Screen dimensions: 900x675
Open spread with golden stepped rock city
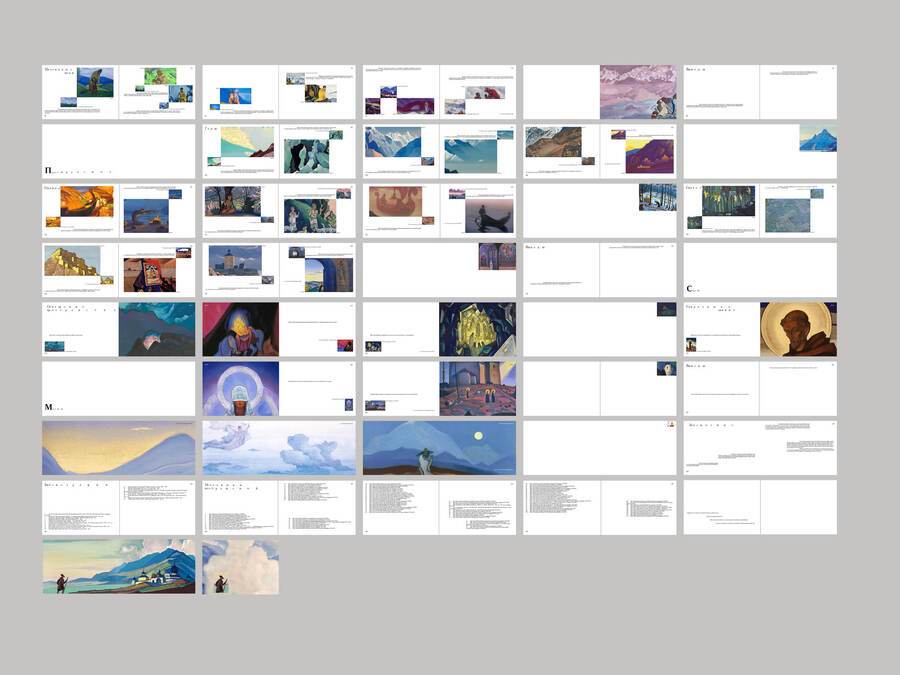coord(118,270)
